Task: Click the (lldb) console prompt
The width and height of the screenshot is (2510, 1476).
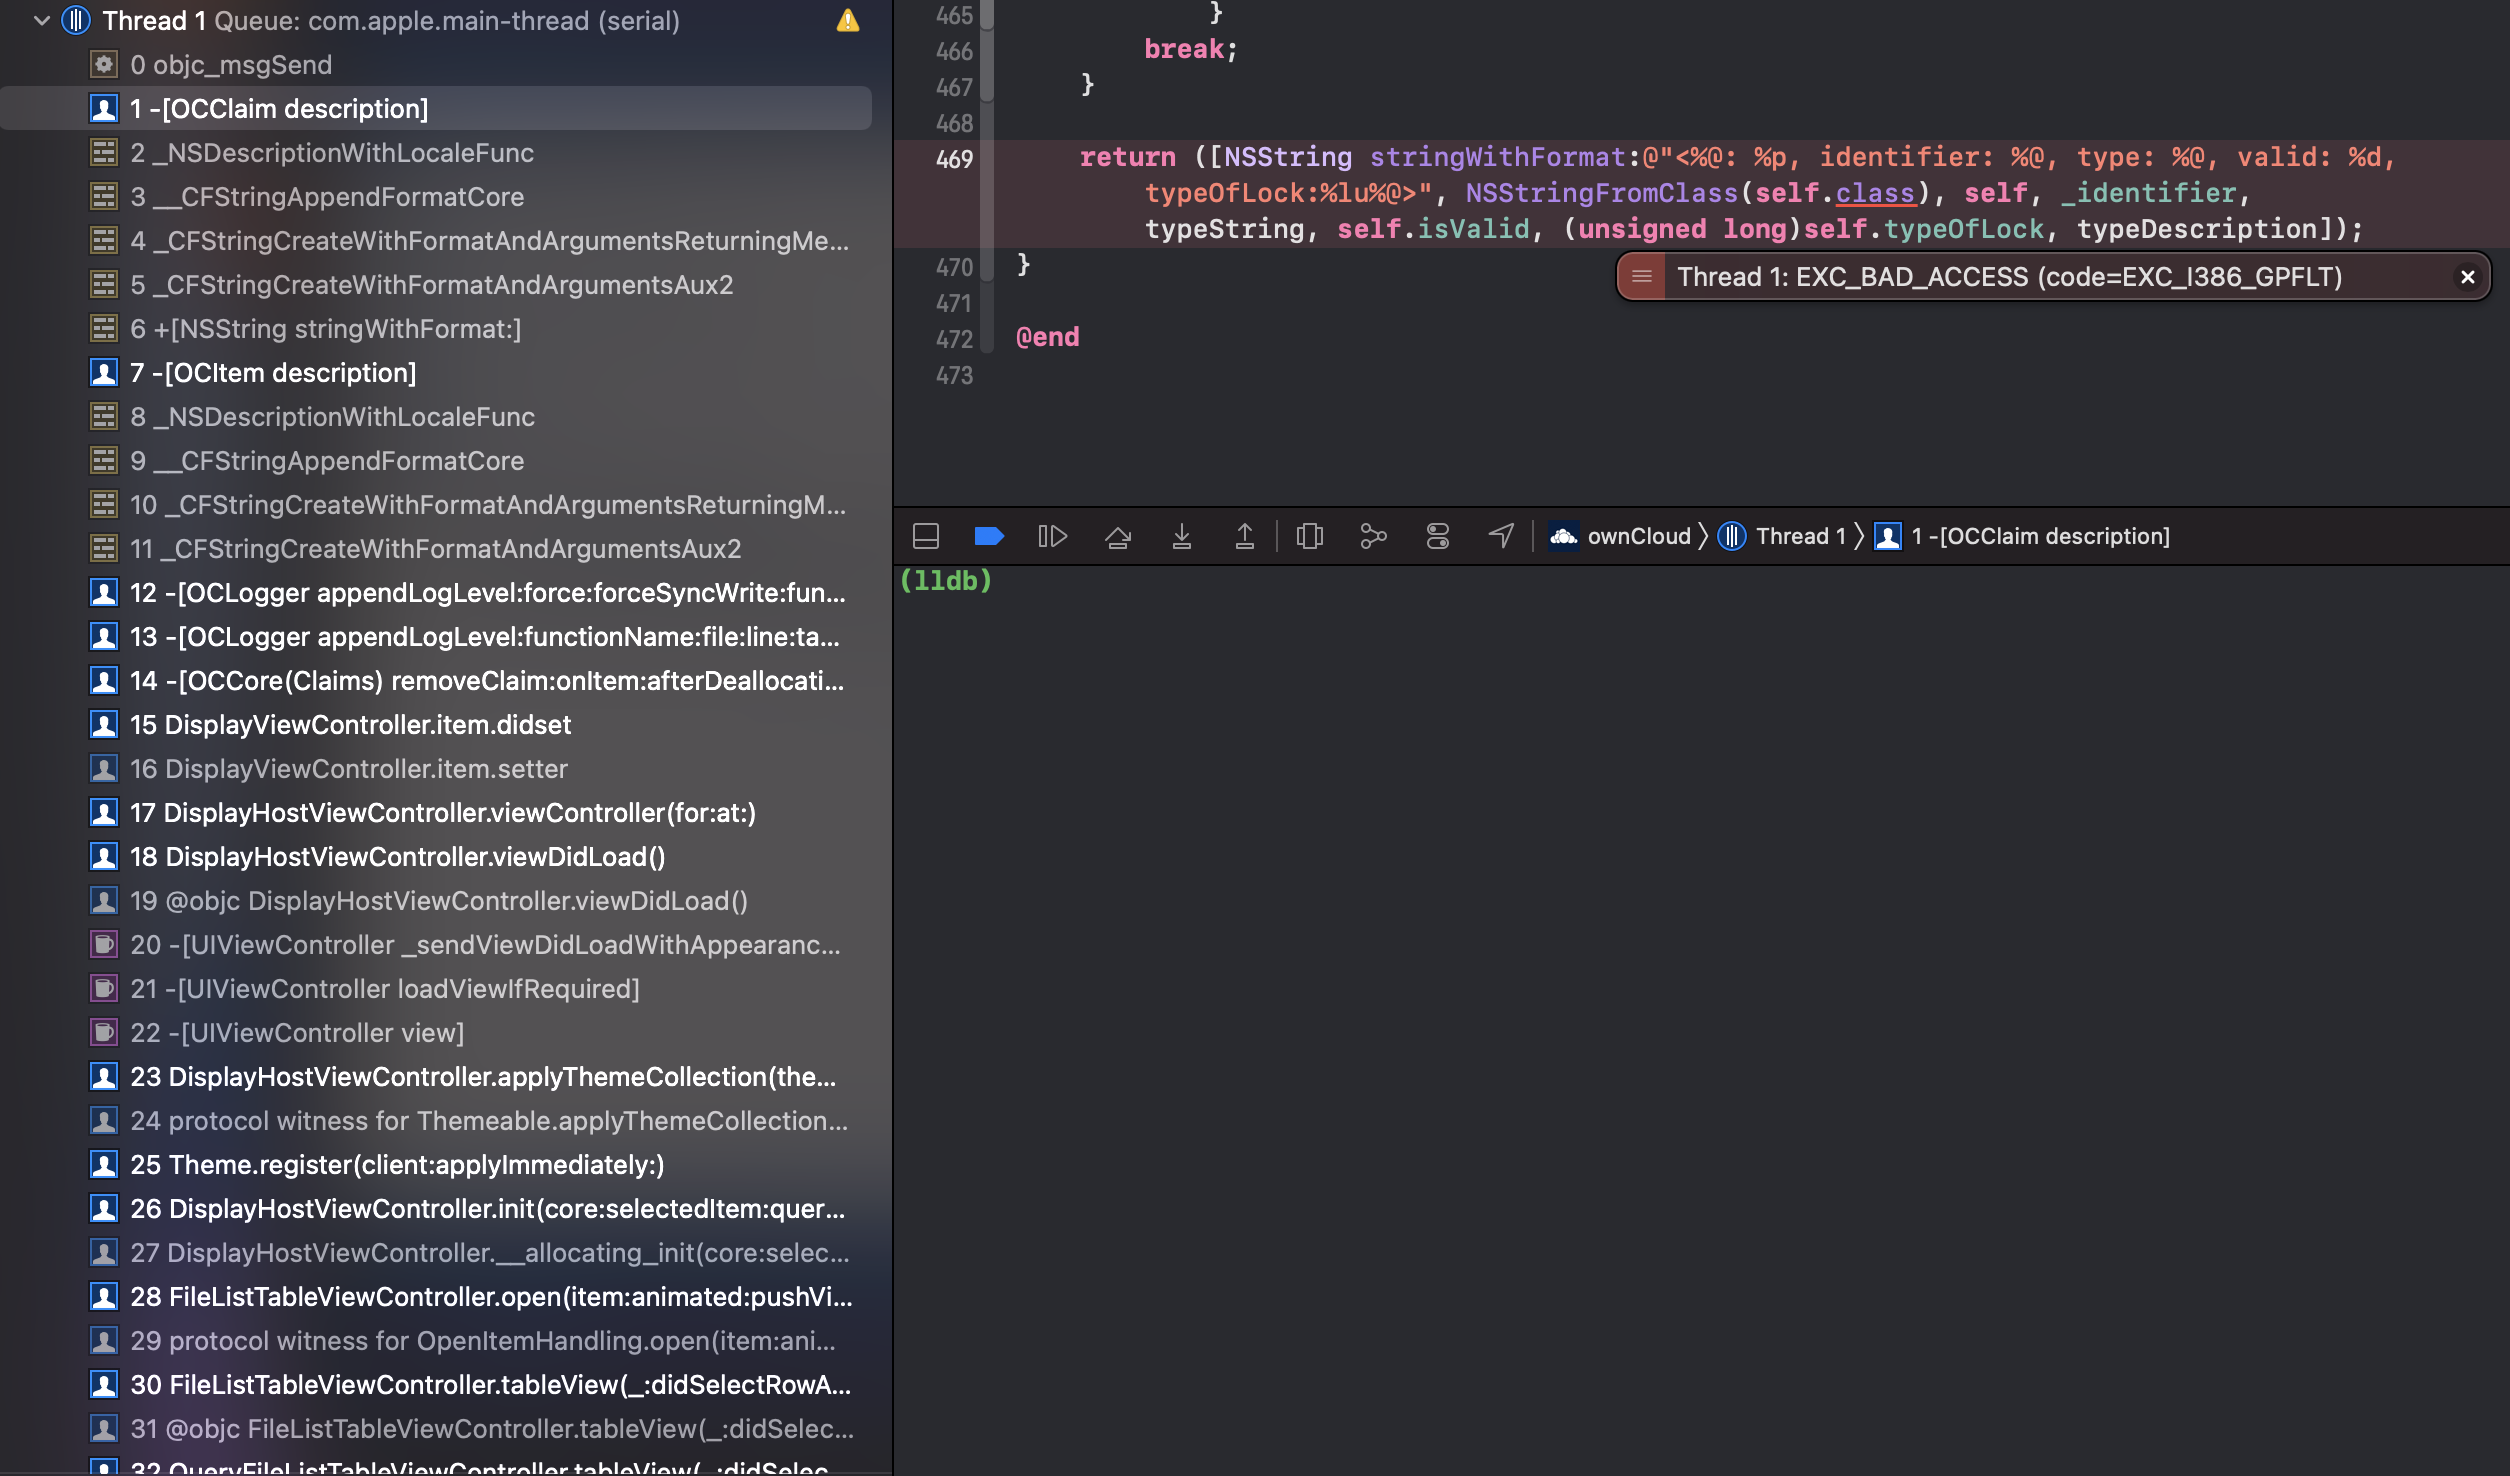Action: [x=946, y=581]
